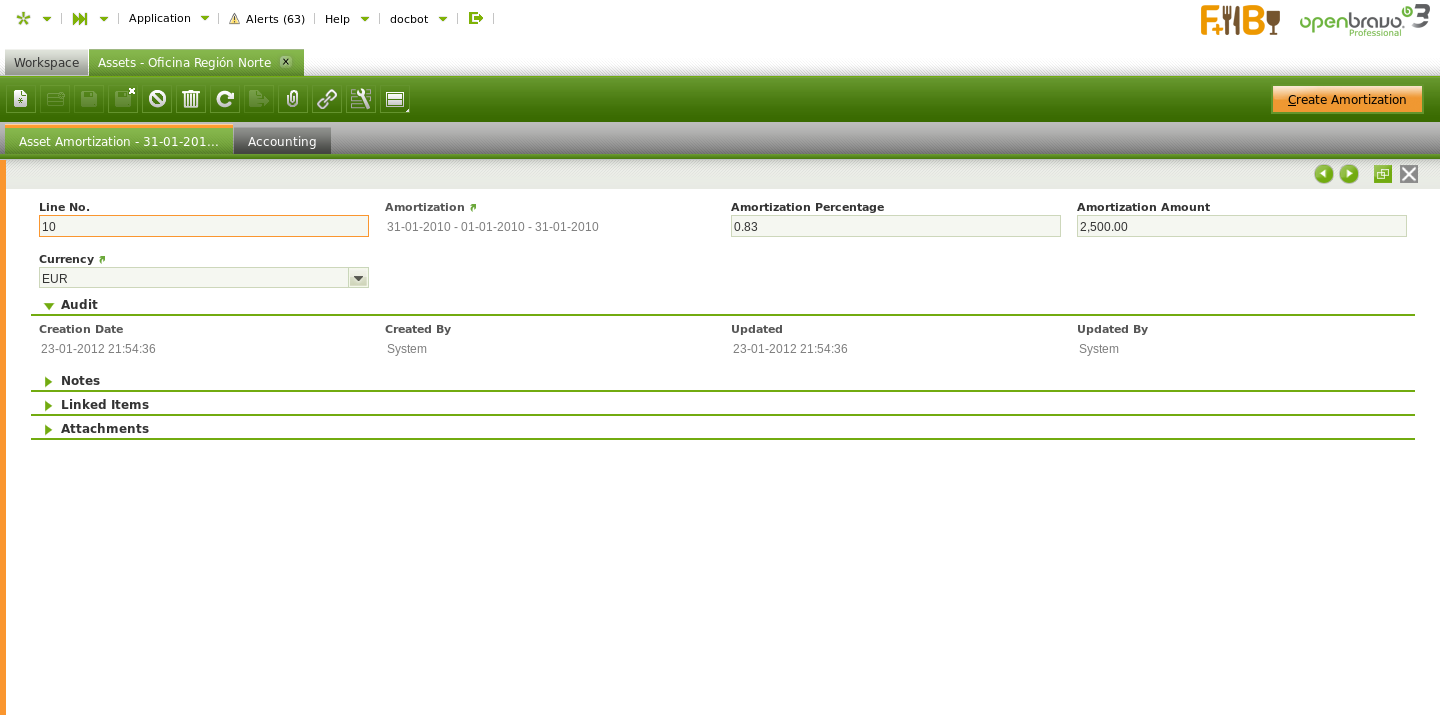The width and height of the screenshot is (1440, 715).
Task: Click into the Line No. field
Action: (x=204, y=227)
